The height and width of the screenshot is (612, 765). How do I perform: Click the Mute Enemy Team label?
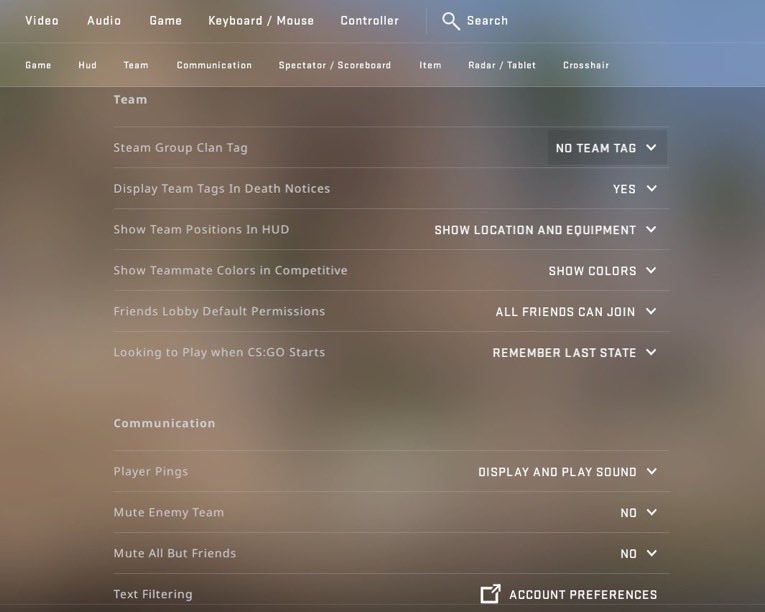[x=169, y=512]
